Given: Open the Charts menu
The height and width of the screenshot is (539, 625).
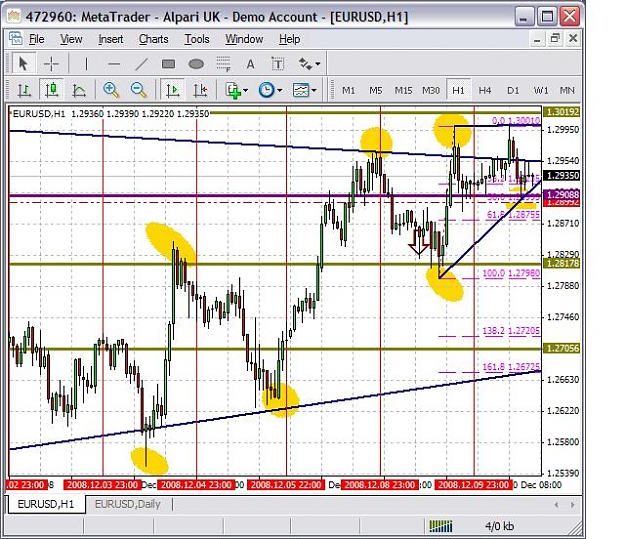Looking at the screenshot, I should point(153,39).
